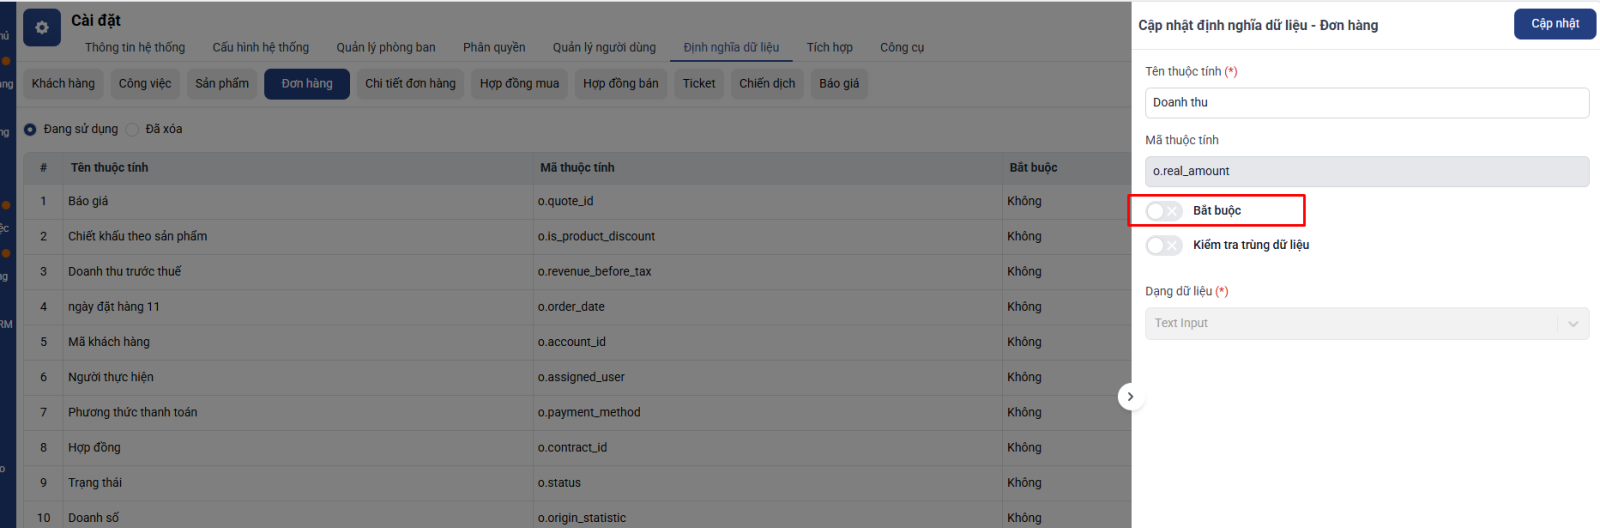The width and height of the screenshot is (1600, 528).
Task: Click the Mã thuộc tính field
Action: pyautogui.click(x=1366, y=171)
